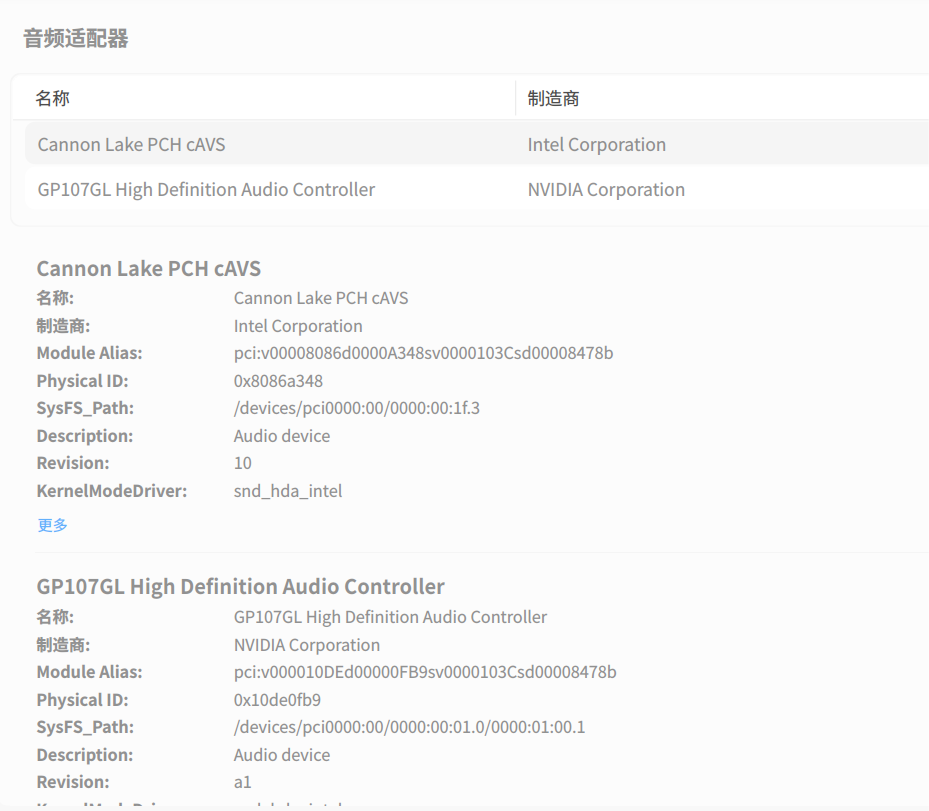Click the 更多 link under Cannon Lake details
Viewport: 929px width, 811px height.
(x=53, y=525)
